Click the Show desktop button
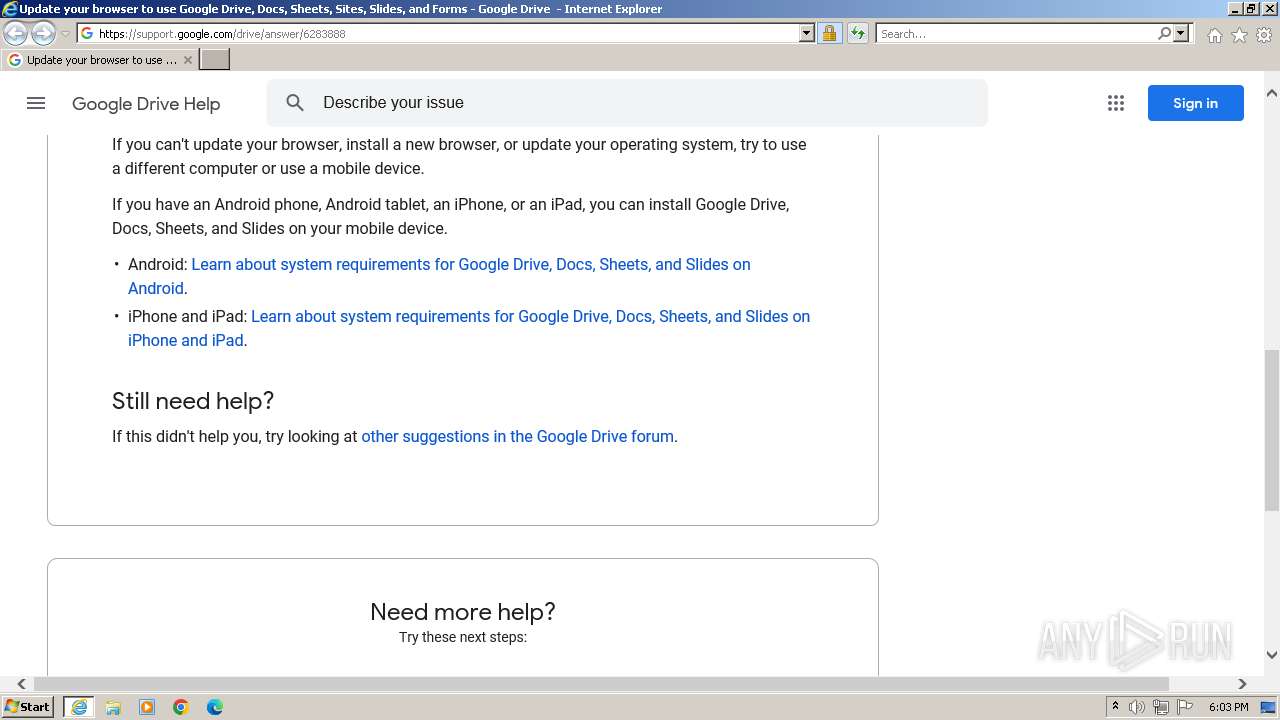Screen dimensions: 1280x720 point(1269,707)
